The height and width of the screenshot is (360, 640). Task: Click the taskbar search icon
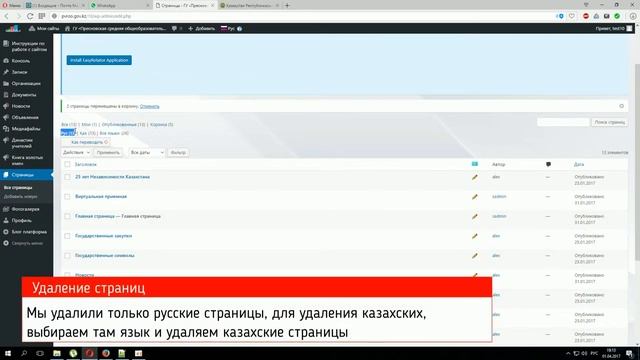[24, 353]
